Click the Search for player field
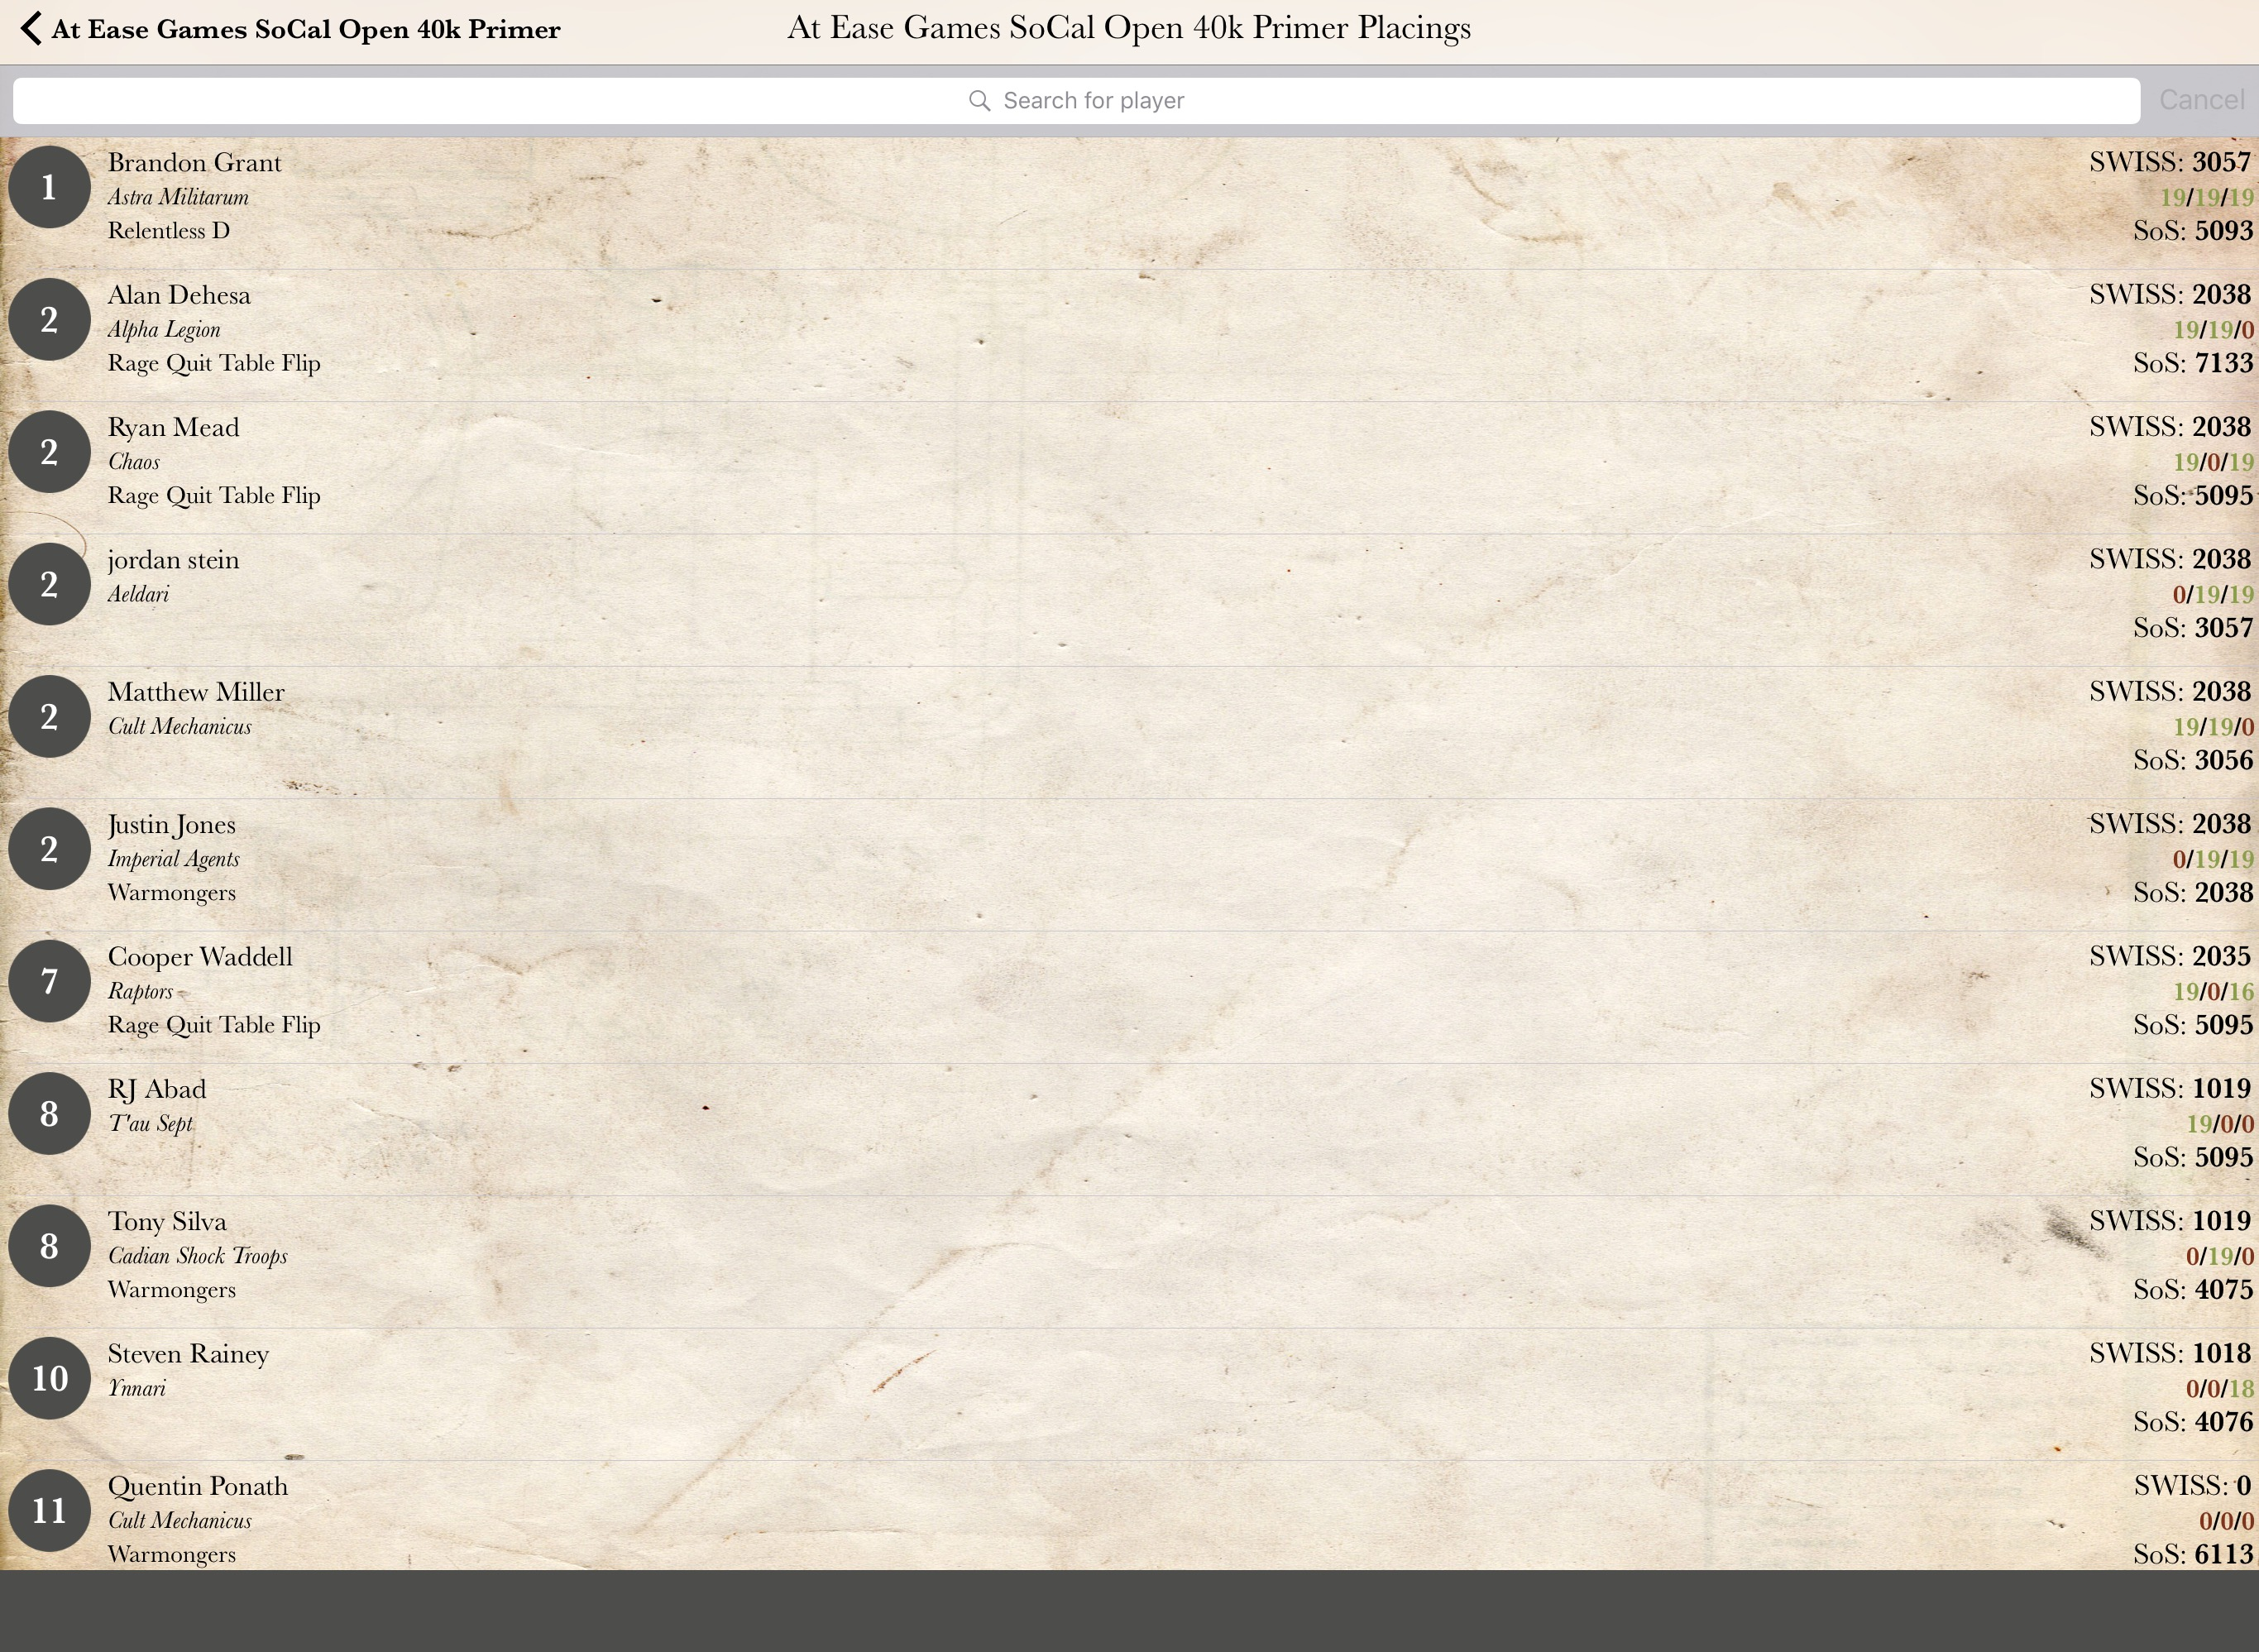The image size is (2259, 1652). click(1076, 101)
